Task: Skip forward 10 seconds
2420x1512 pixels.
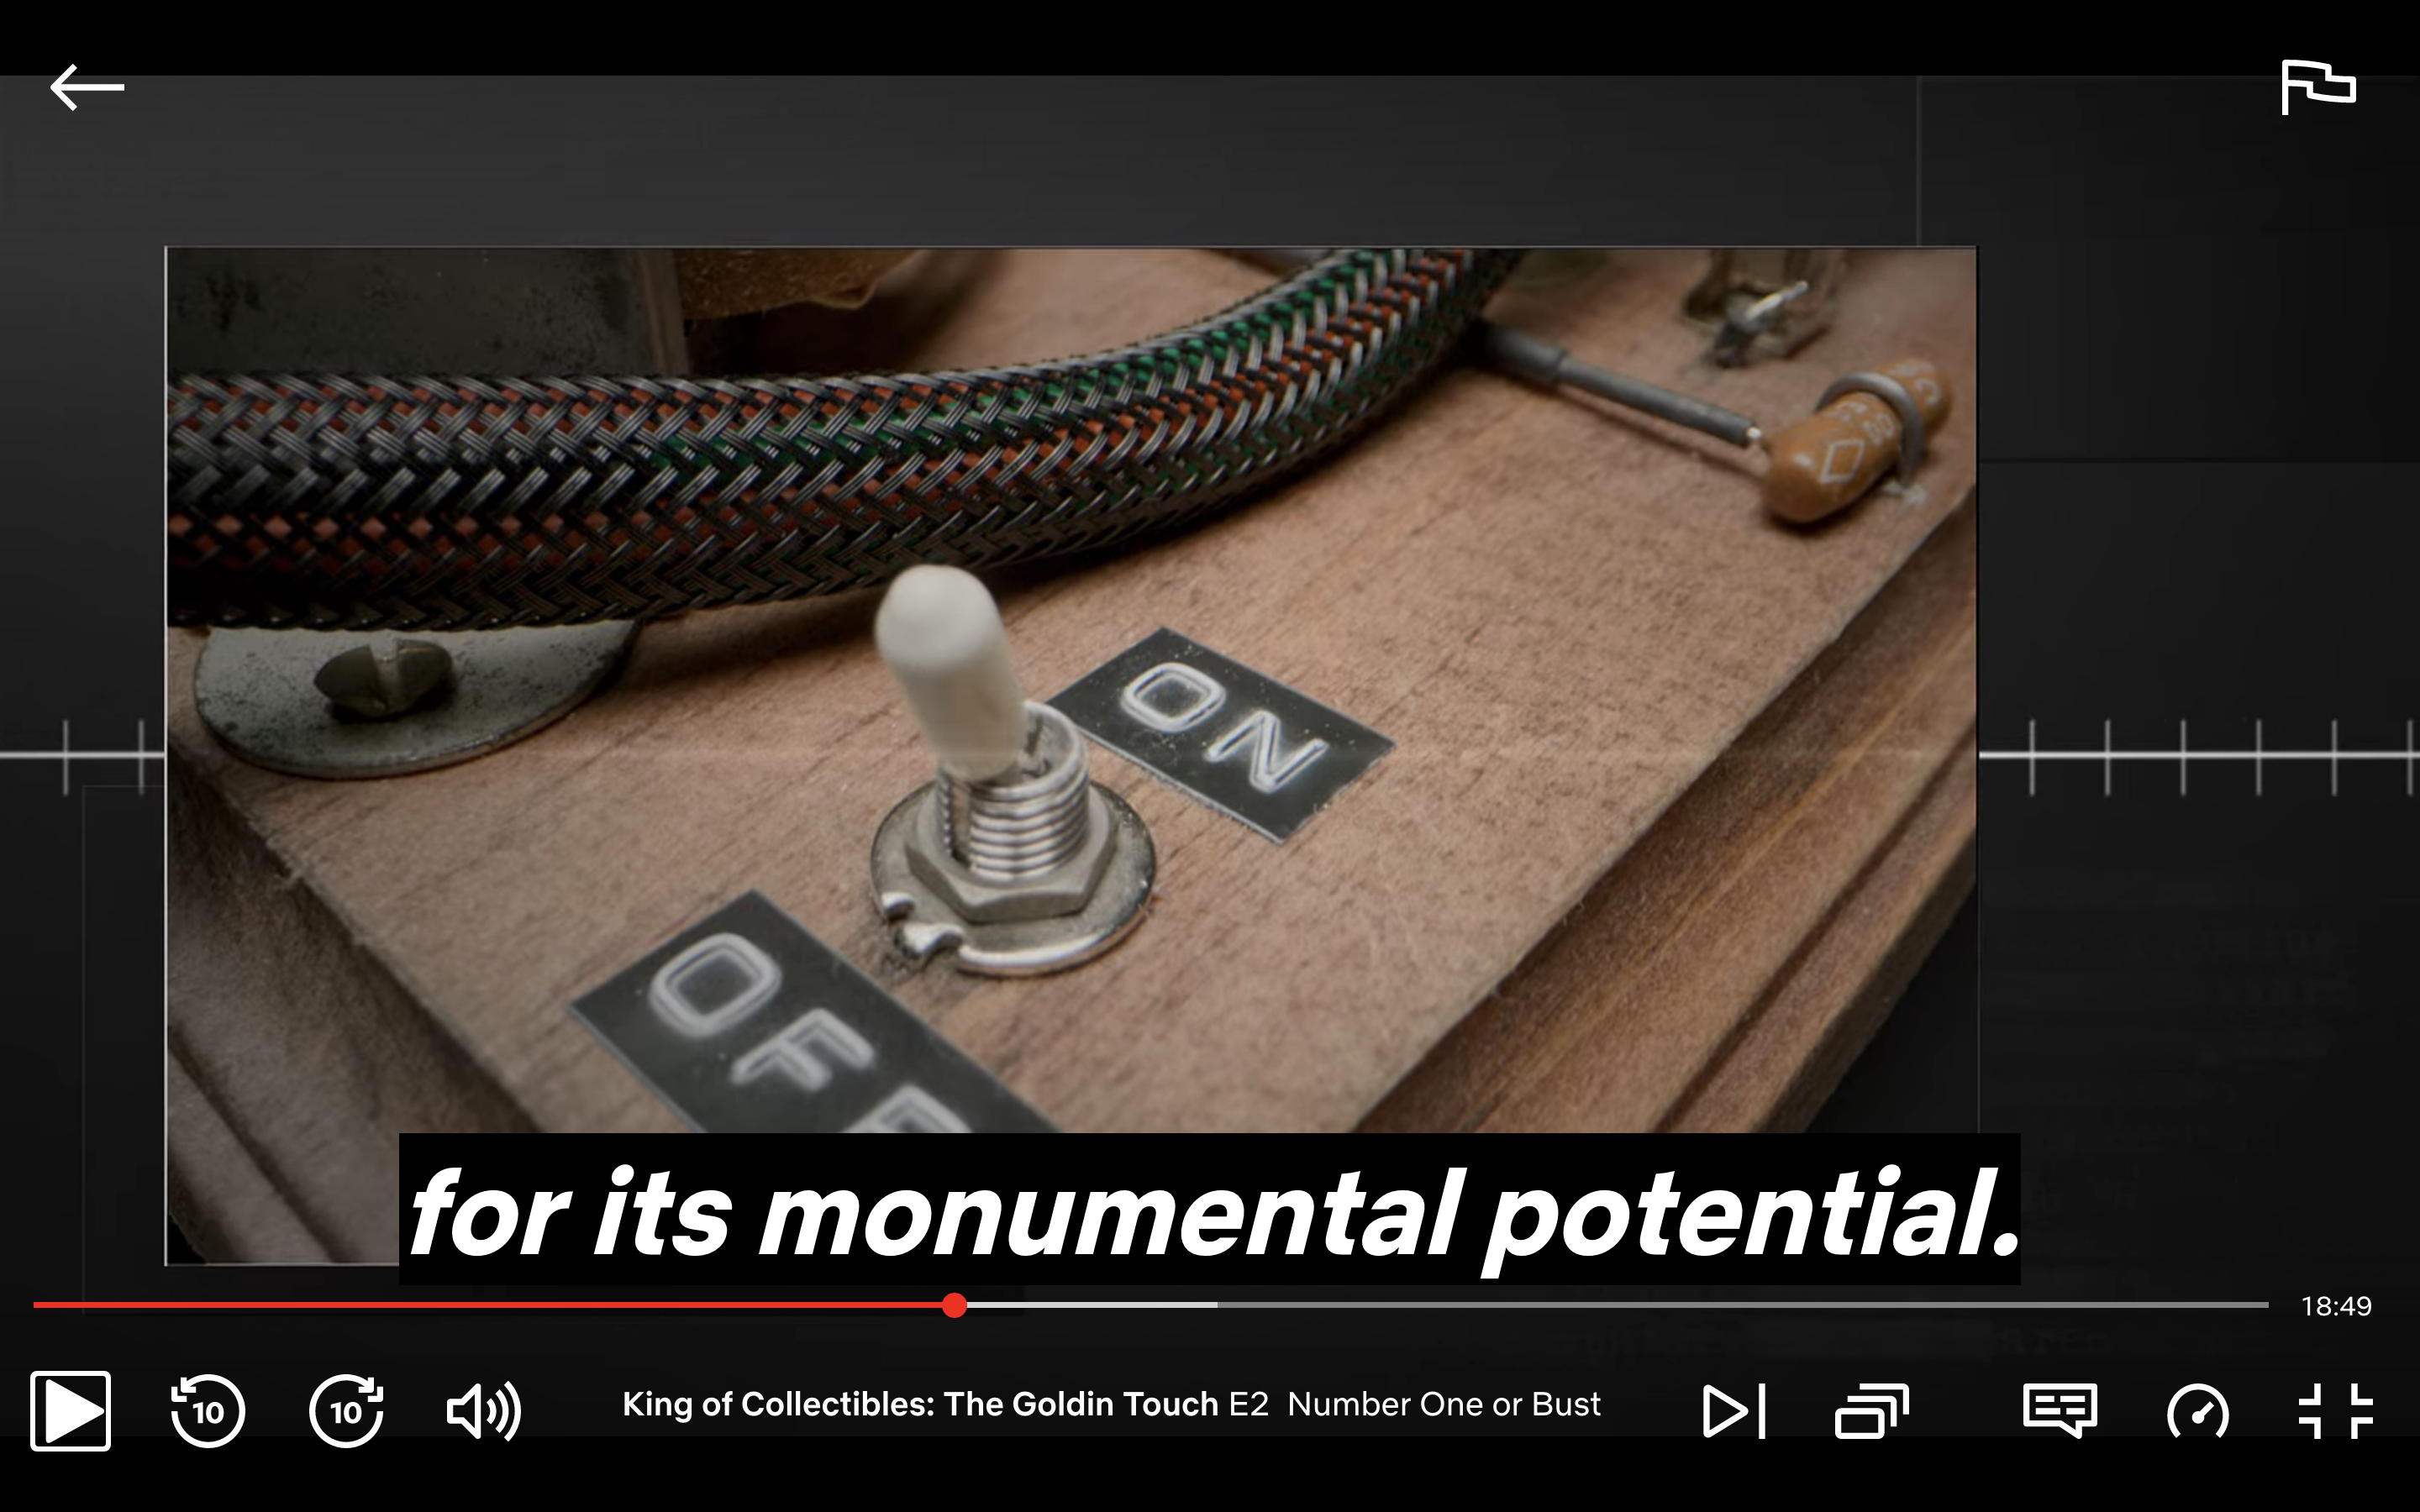Action: click(x=346, y=1410)
